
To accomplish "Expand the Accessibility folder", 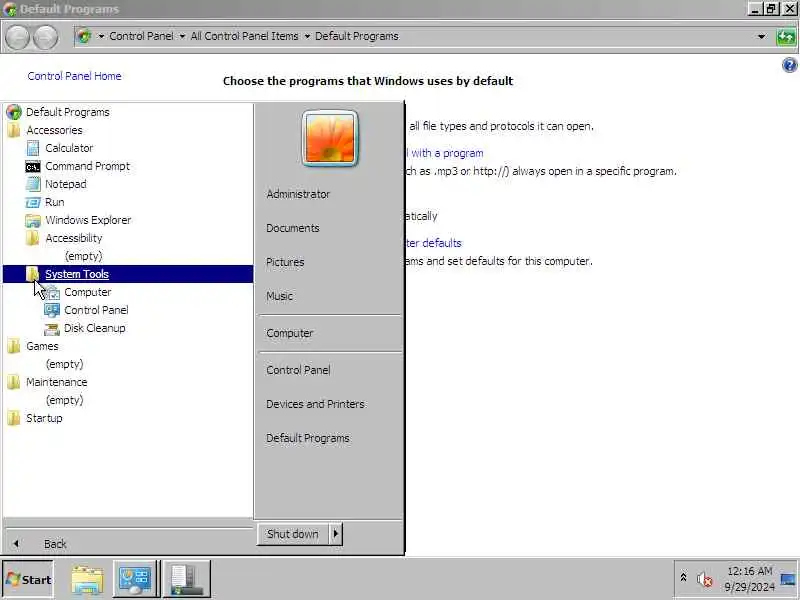I will pos(73,238).
